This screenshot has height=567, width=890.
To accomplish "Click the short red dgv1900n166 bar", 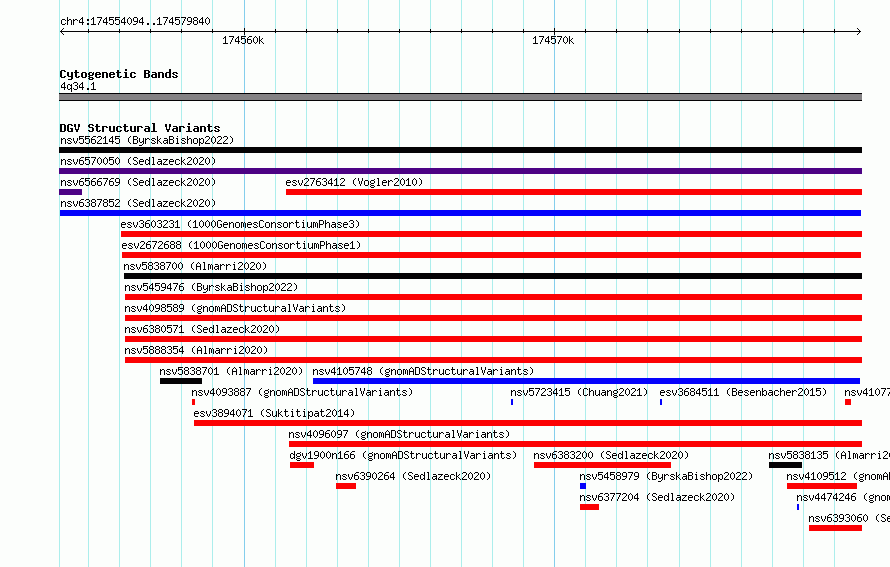I will point(302,465).
